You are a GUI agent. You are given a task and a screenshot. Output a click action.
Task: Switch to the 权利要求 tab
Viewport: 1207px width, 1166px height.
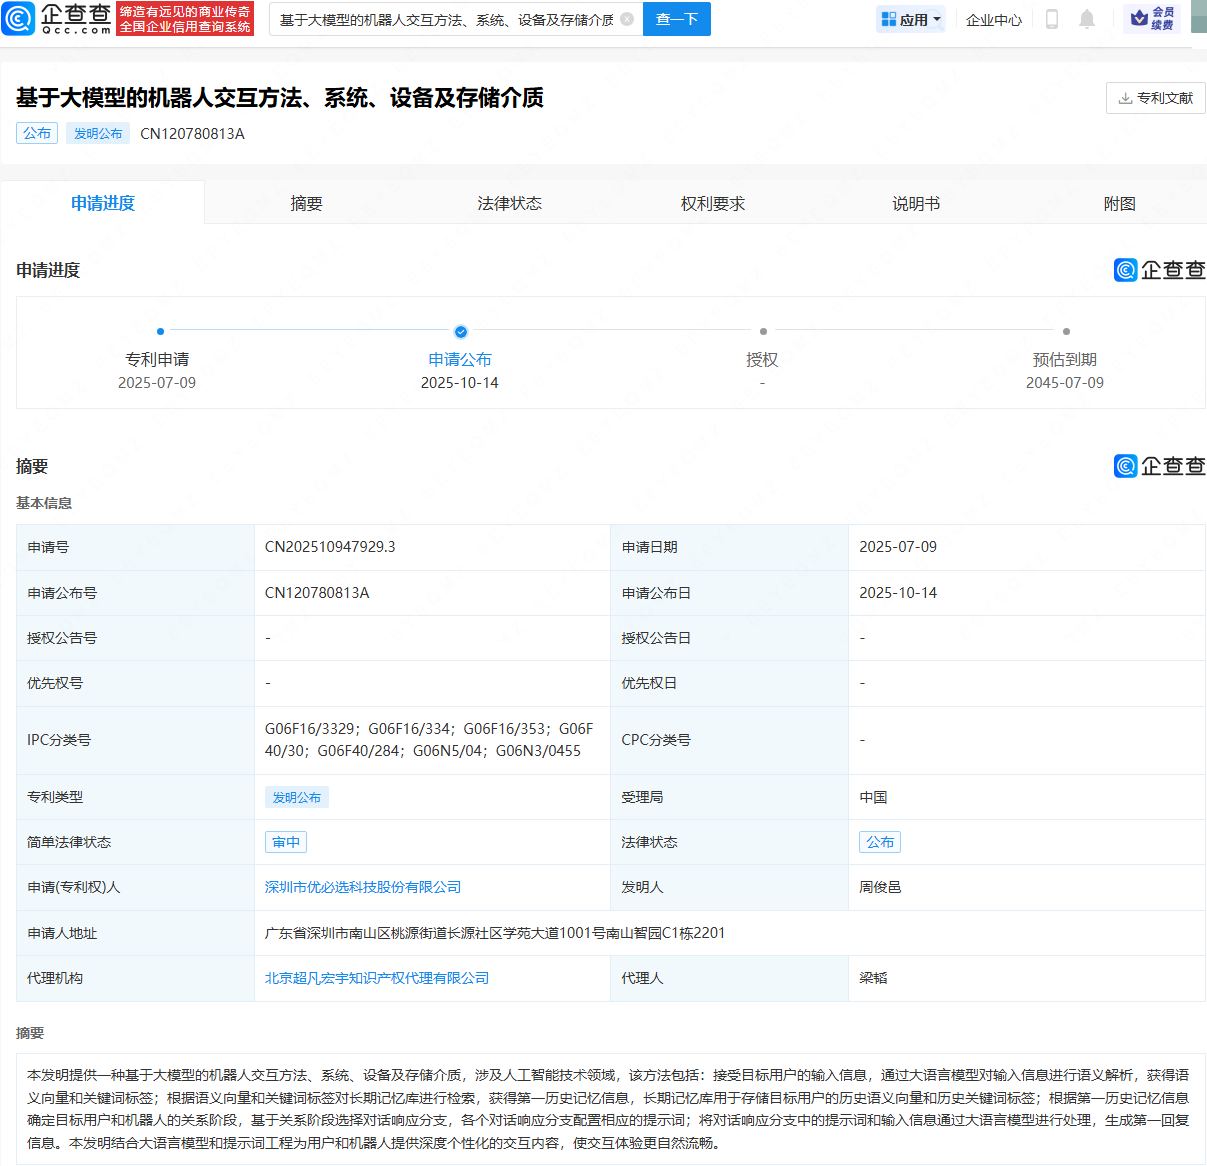712,203
